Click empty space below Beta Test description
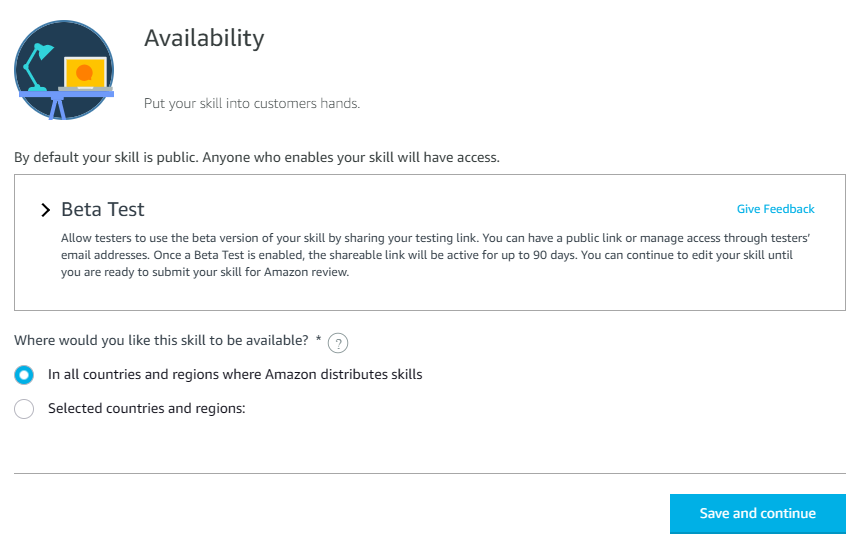Screen dimensions: 858x546 430,295
